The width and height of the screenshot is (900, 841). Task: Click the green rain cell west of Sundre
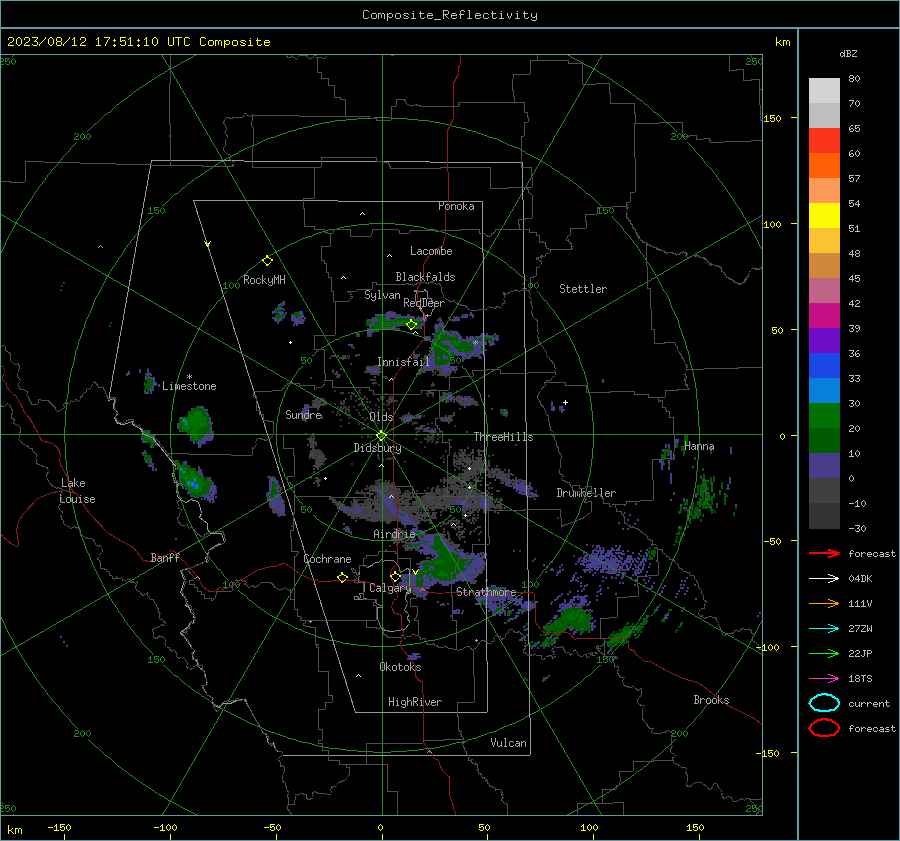(196, 425)
